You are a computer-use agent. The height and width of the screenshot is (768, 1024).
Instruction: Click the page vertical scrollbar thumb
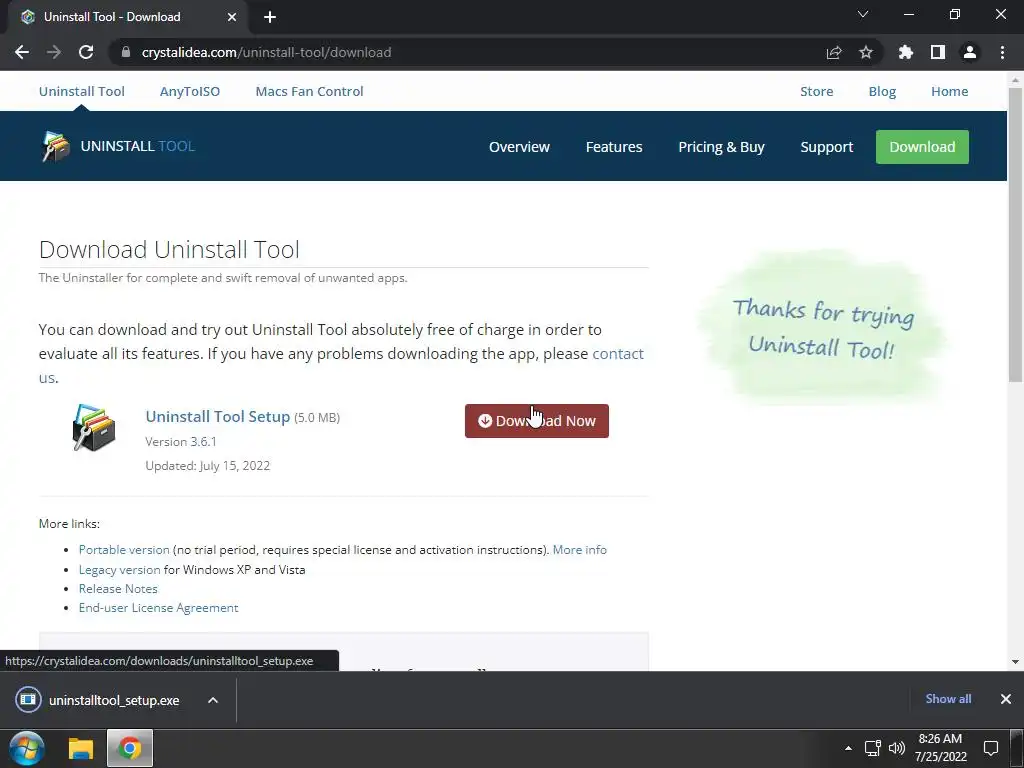click(1015, 235)
